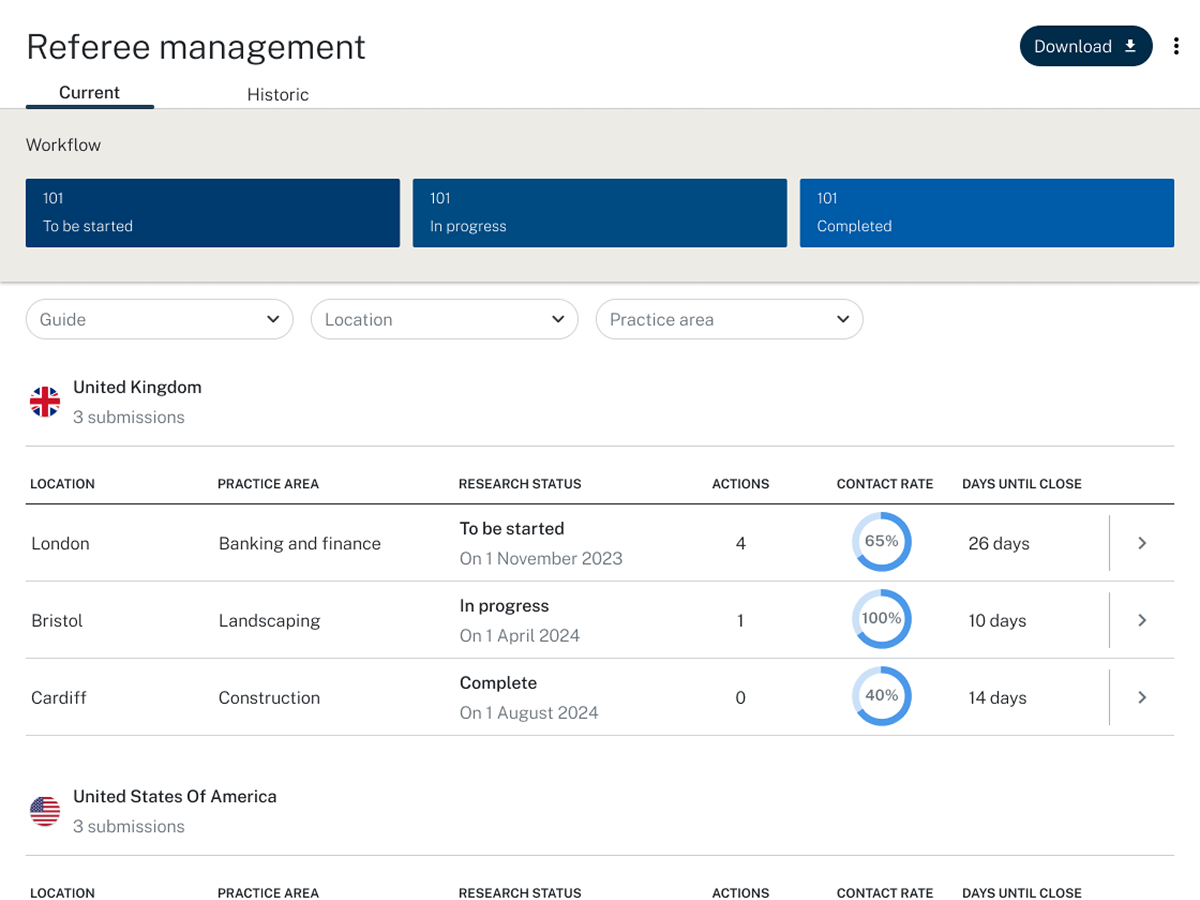Open the Practice area dropdown
The image size is (1200, 900).
click(729, 319)
